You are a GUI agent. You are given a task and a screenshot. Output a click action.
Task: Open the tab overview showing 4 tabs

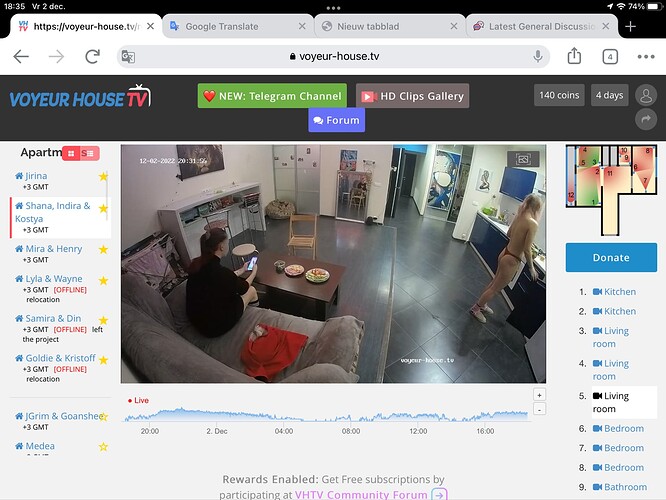(x=610, y=56)
